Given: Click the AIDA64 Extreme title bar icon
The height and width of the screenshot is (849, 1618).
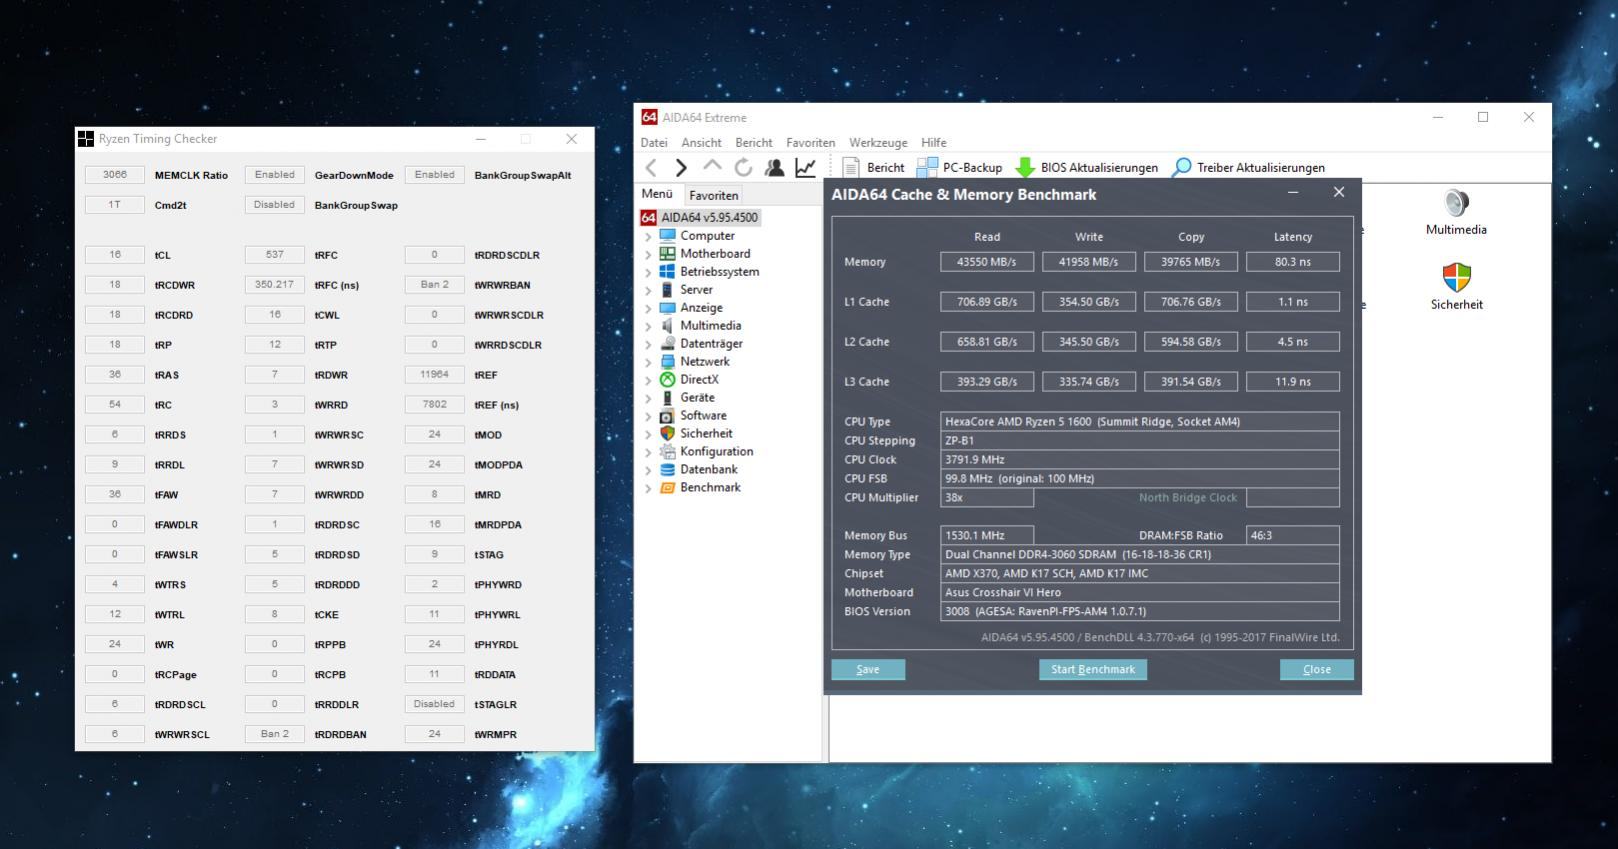Looking at the screenshot, I should pos(650,117).
